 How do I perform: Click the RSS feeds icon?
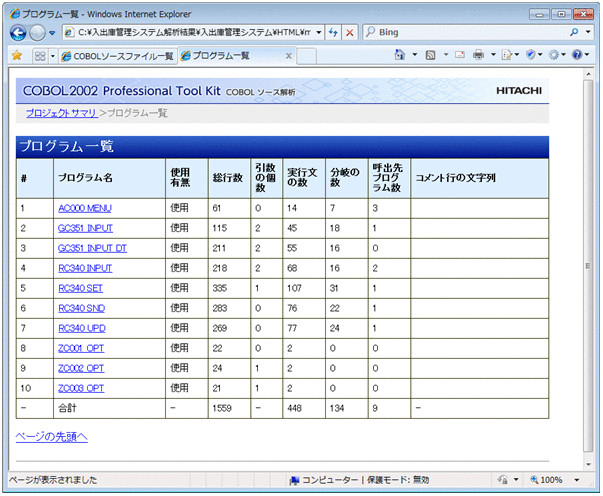point(430,55)
